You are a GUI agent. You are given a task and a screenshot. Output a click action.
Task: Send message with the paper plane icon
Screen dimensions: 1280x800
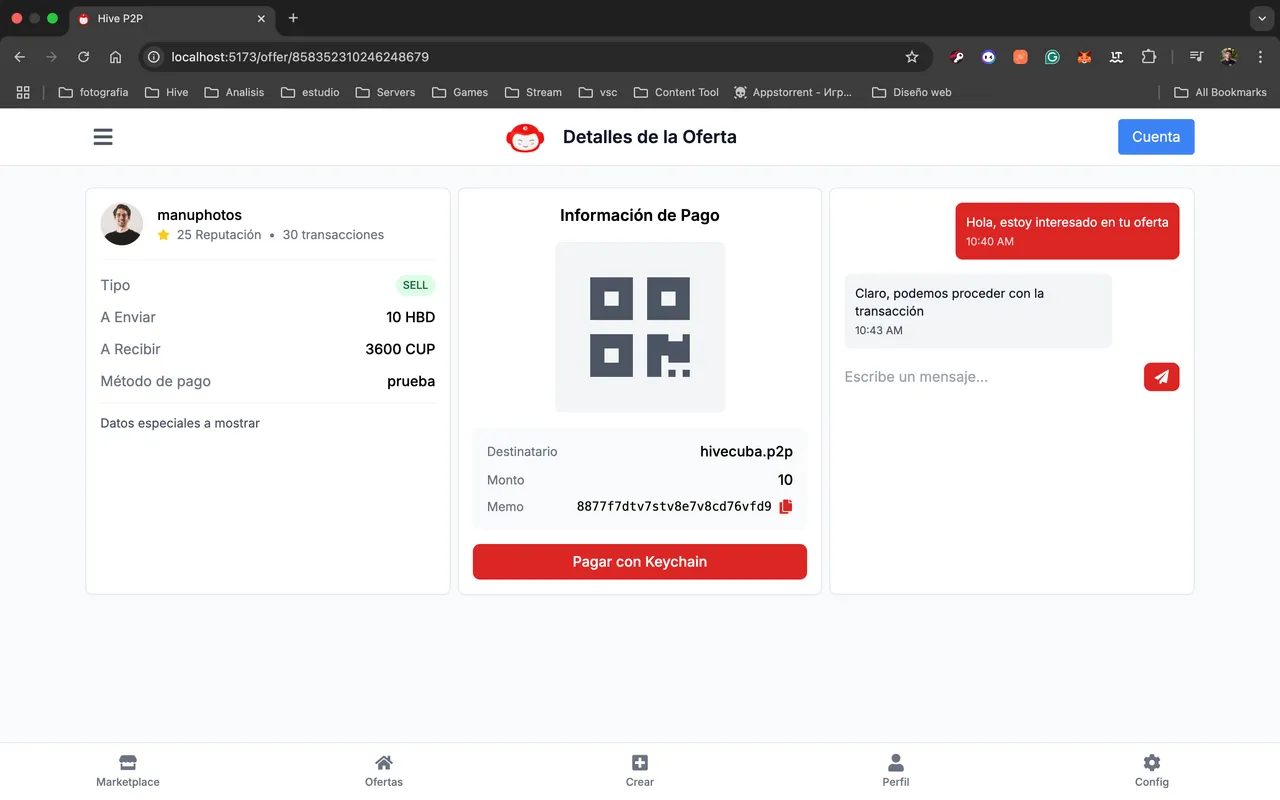pos(1161,377)
